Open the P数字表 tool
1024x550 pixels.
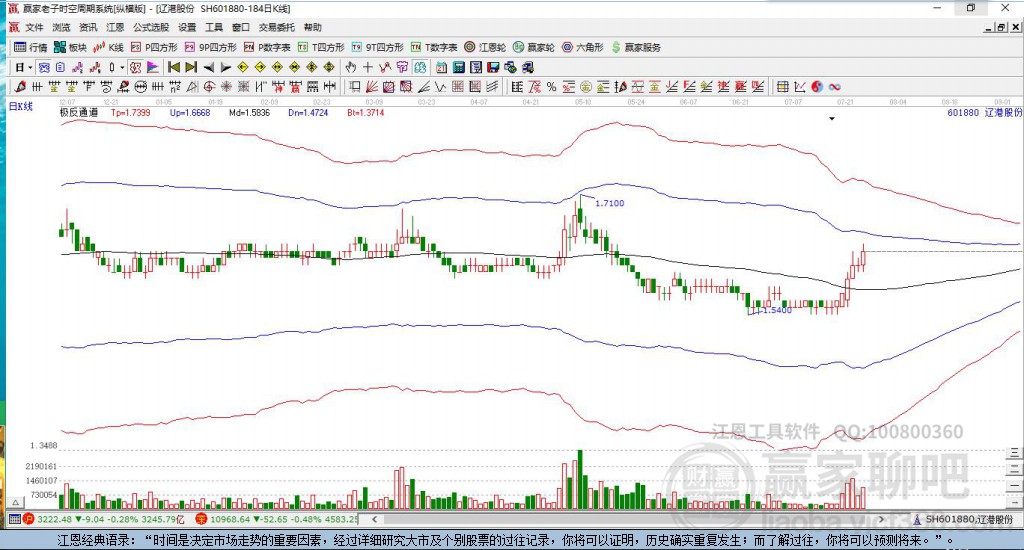[x=267, y=47]
